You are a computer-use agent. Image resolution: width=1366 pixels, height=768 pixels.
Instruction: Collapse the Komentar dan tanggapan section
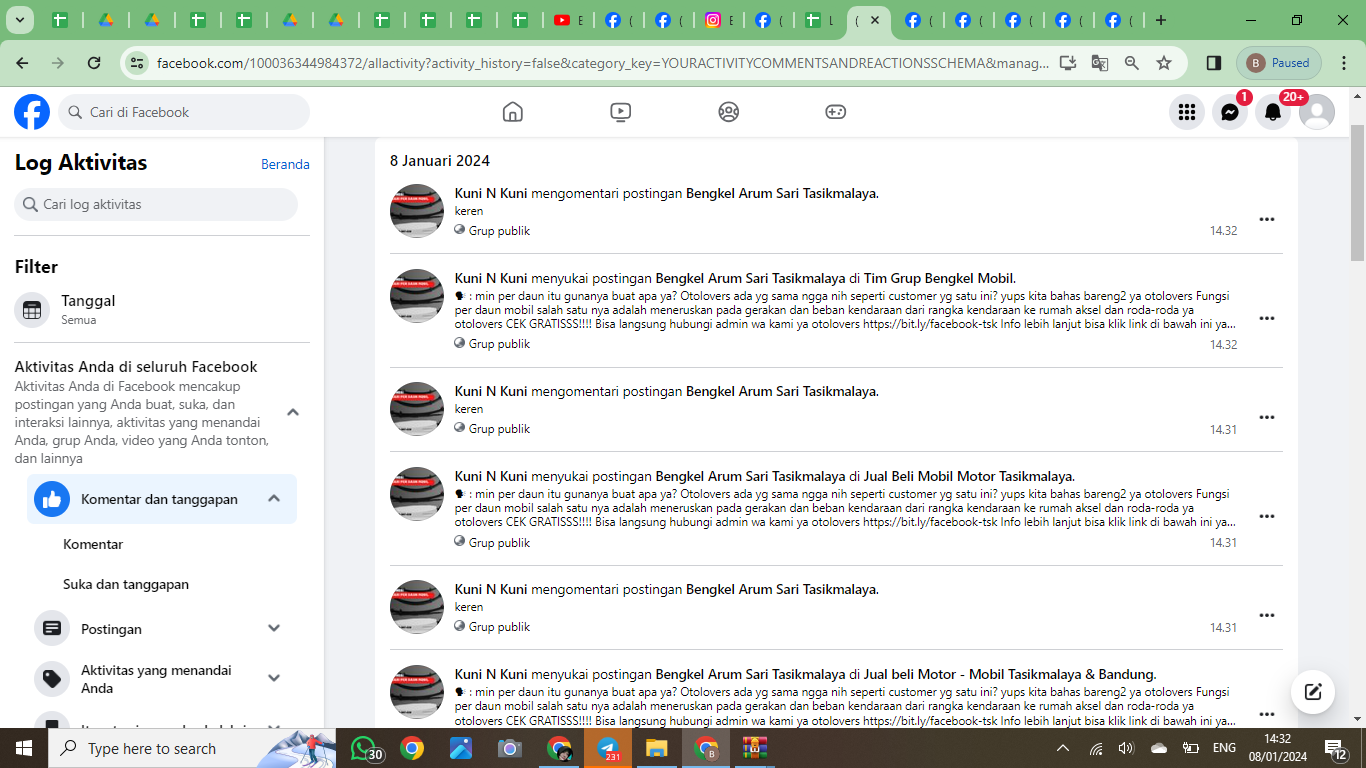click(274, 499)
